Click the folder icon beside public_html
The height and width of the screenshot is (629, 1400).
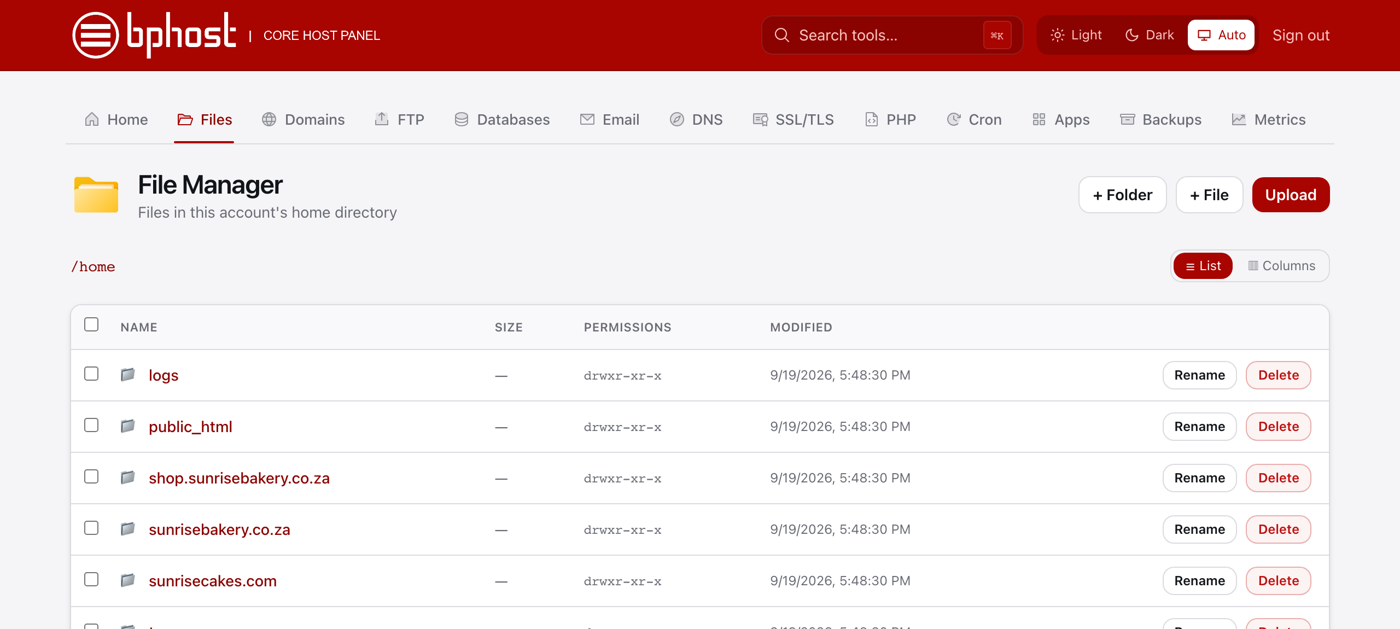[x=128, y=426]
